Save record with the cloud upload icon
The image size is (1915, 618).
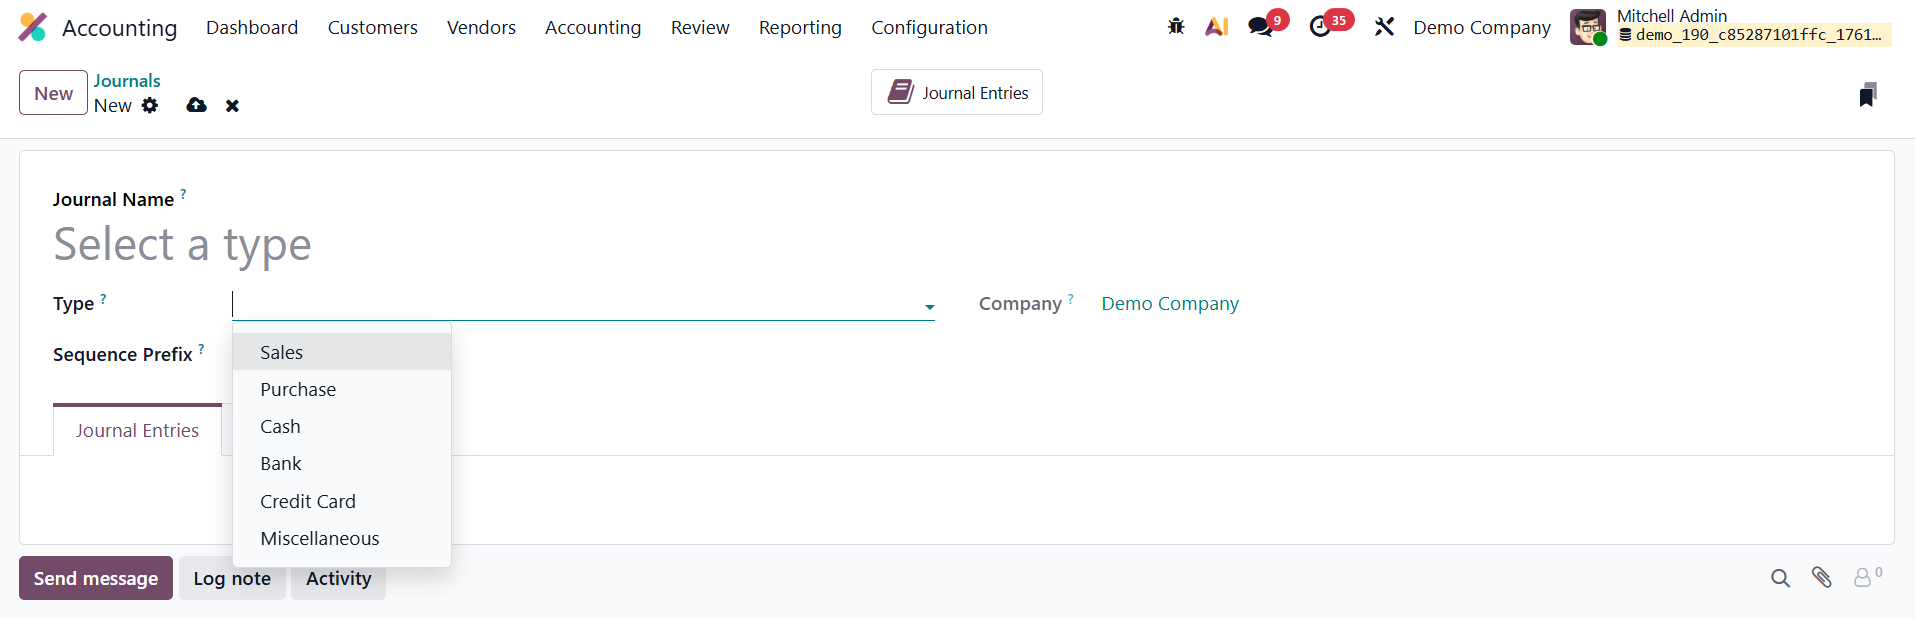pyautogui.click(x=197, y=105)
